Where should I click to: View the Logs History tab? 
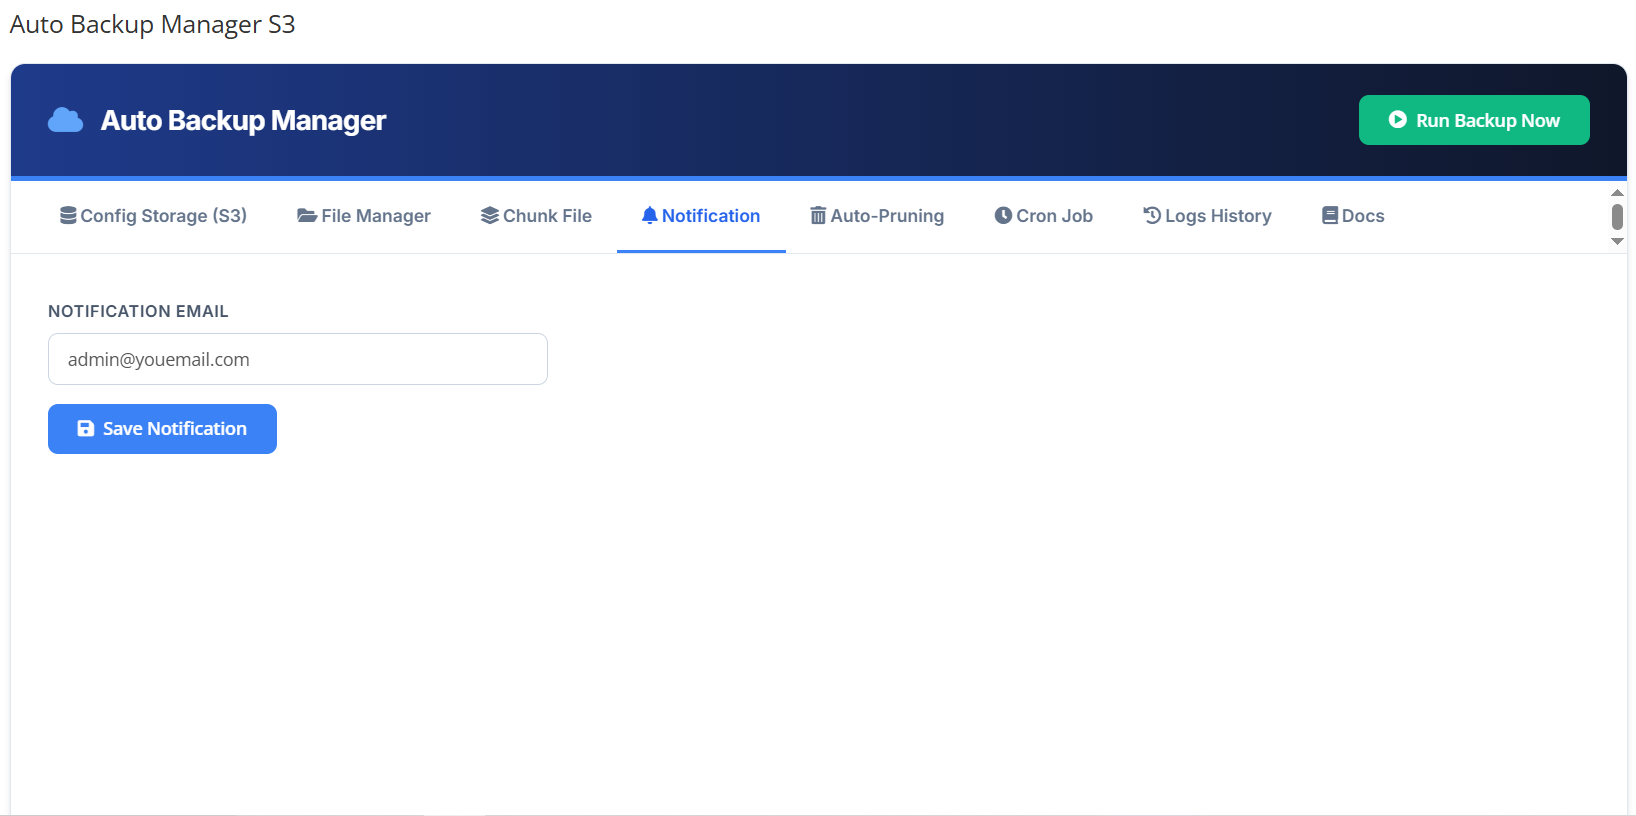(x=1207, y=216)
